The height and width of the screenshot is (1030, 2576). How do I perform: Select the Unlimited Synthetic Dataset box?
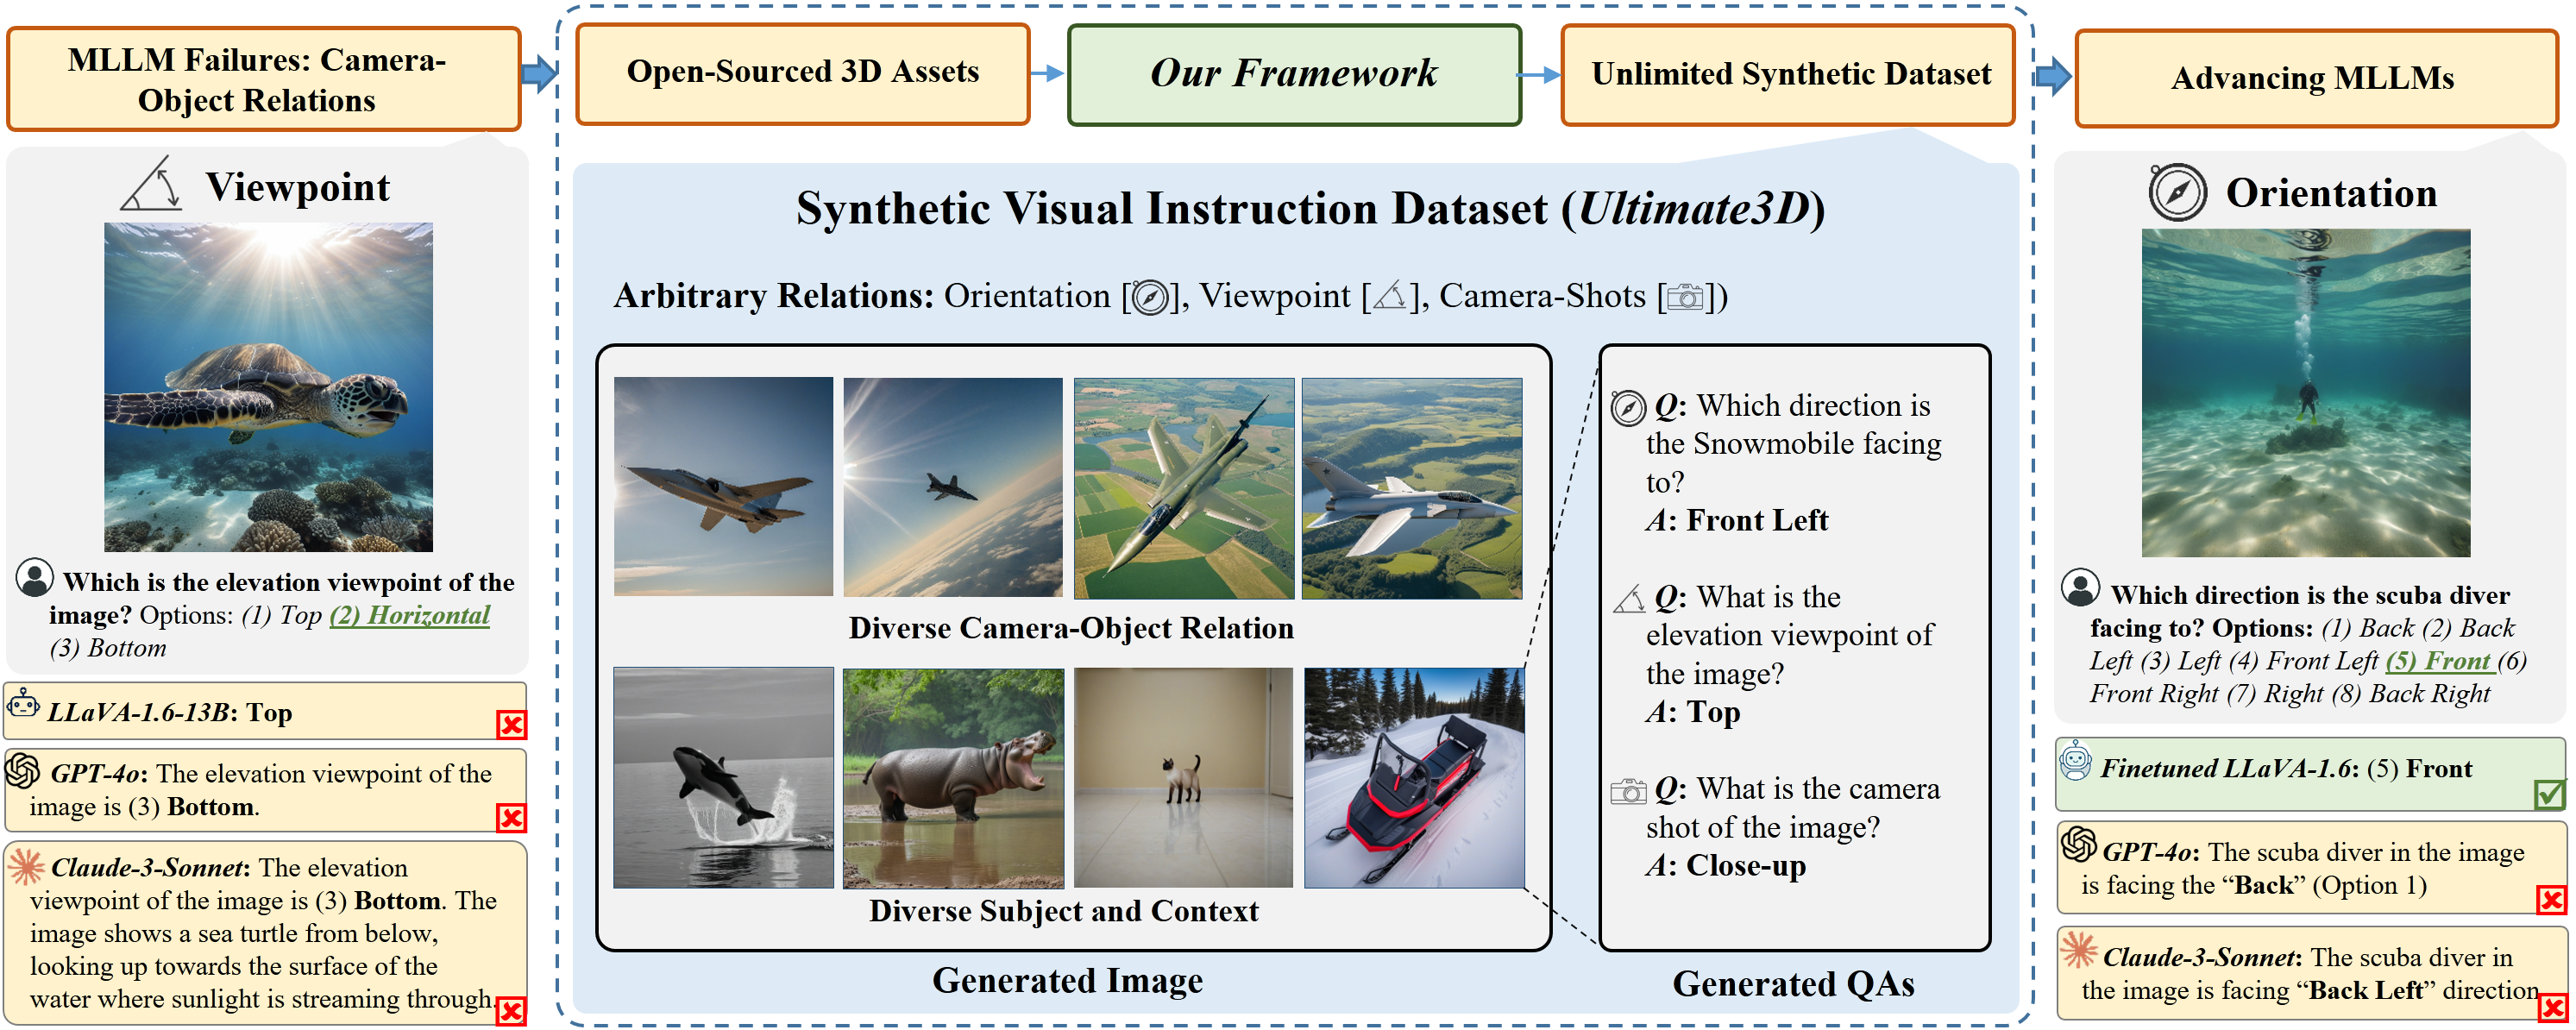[x=1788, y=75]
